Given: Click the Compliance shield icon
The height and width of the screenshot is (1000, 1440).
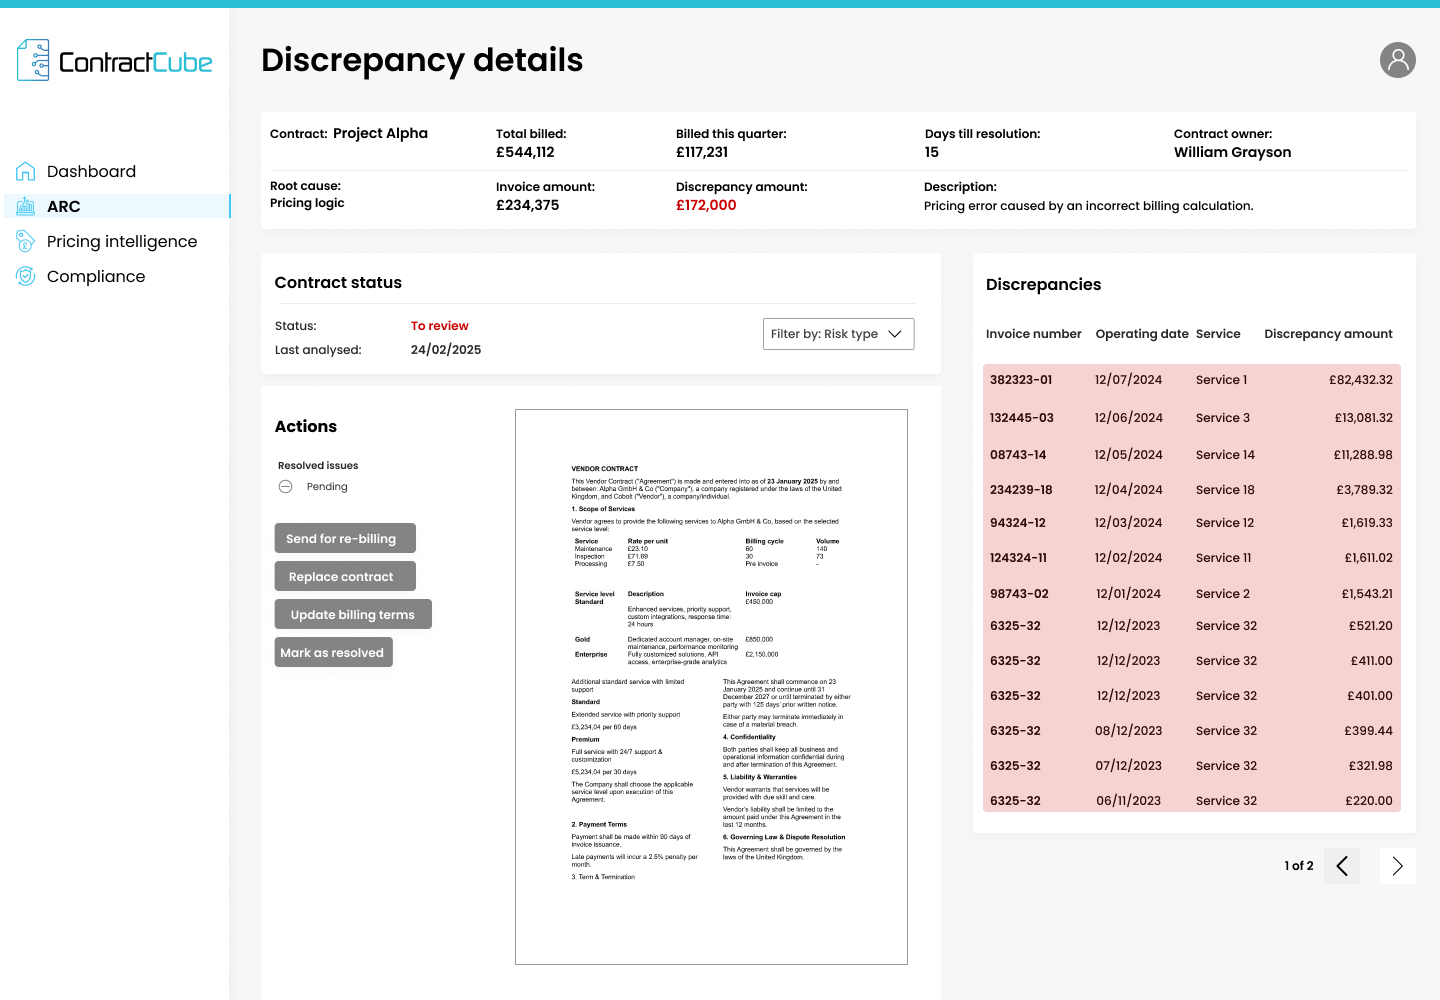Looking at the screenshot, I should click(26, 276).
